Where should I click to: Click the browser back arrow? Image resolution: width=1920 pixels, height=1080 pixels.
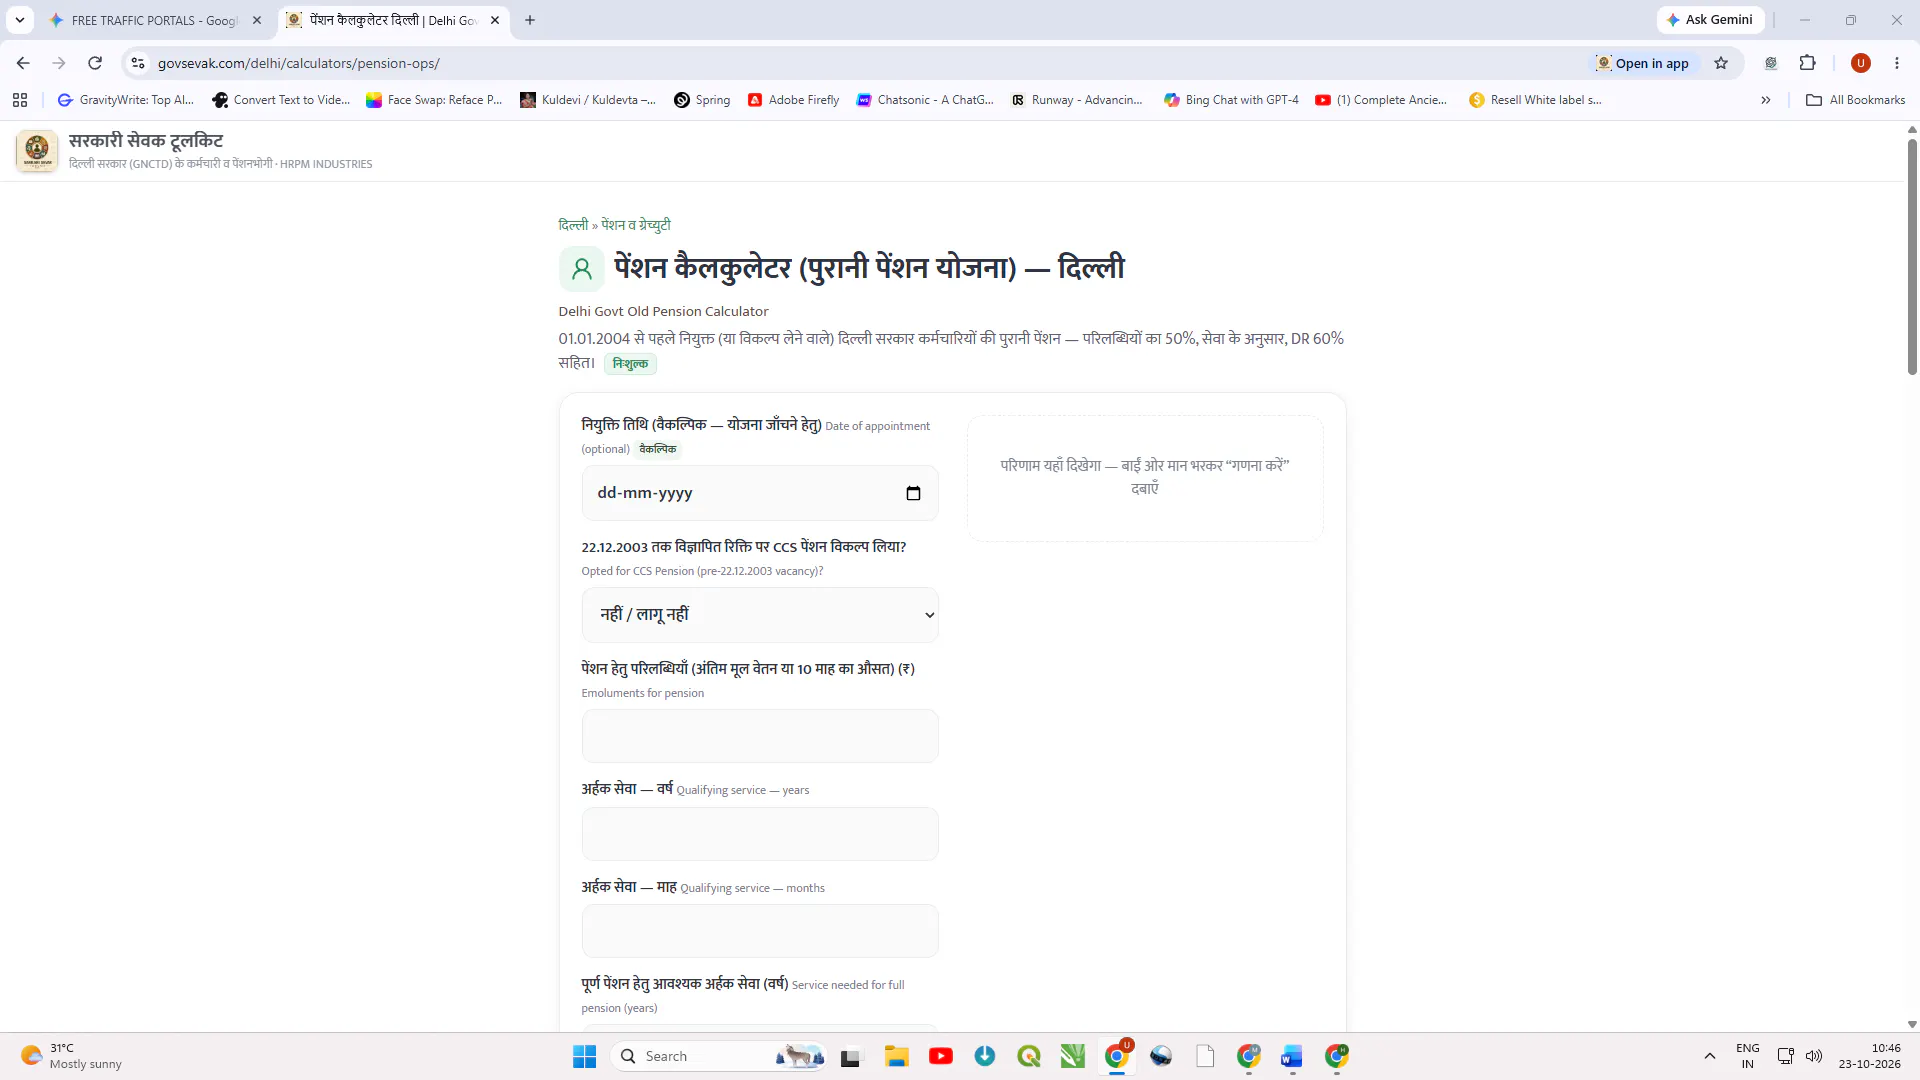pyautogui.click(x=23, y=63)
